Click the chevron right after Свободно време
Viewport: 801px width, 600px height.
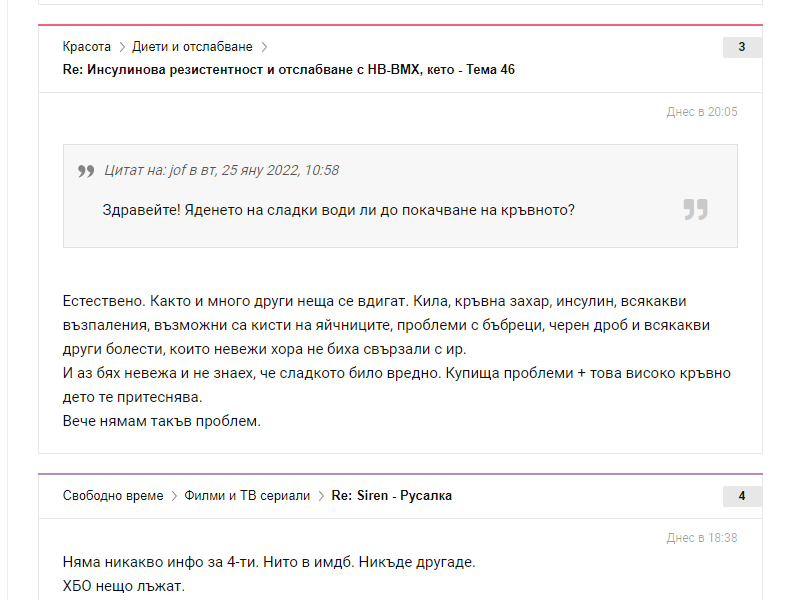point(173,496)
